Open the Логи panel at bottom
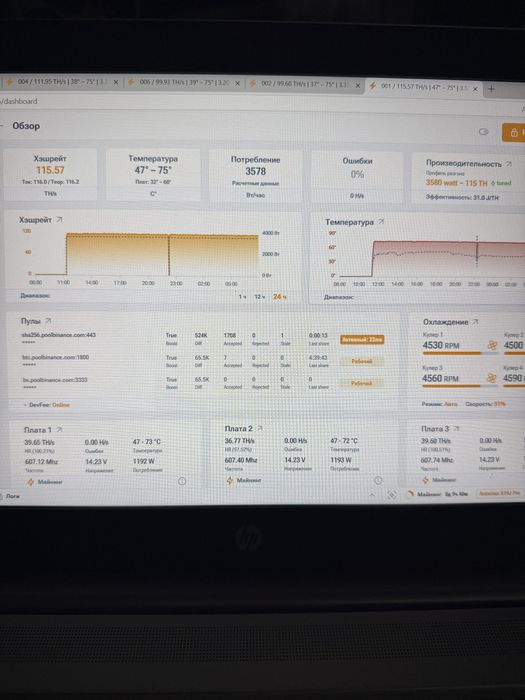The height and width of the screenshot is (700, 525). tap(10, 496)
